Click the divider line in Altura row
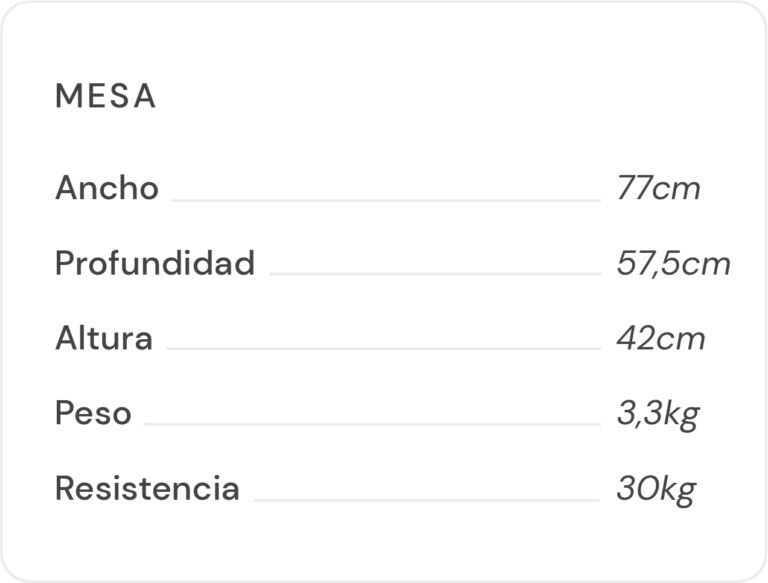 pos(383,349)
